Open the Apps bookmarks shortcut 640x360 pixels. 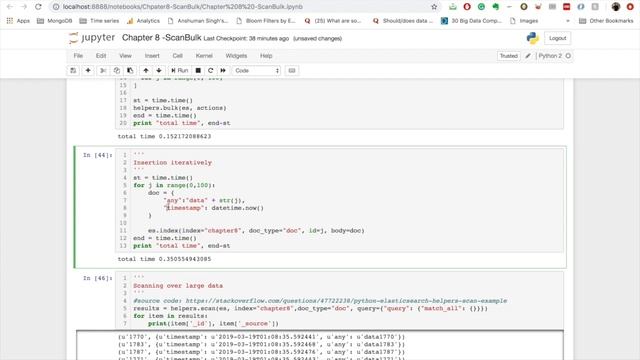[x=18, y=21]
